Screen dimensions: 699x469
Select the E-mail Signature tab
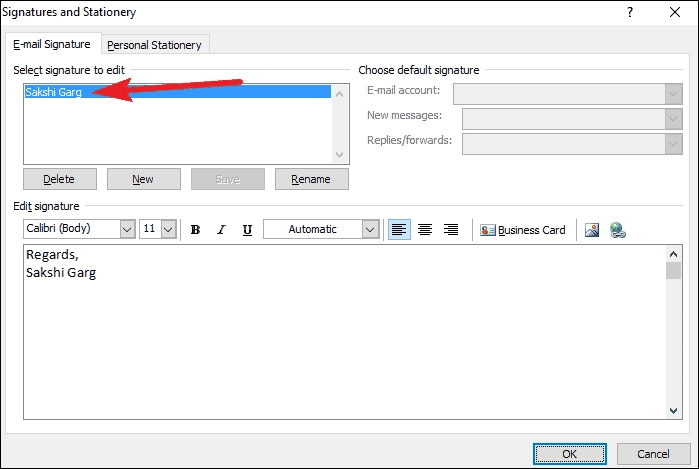pos(52,44)
